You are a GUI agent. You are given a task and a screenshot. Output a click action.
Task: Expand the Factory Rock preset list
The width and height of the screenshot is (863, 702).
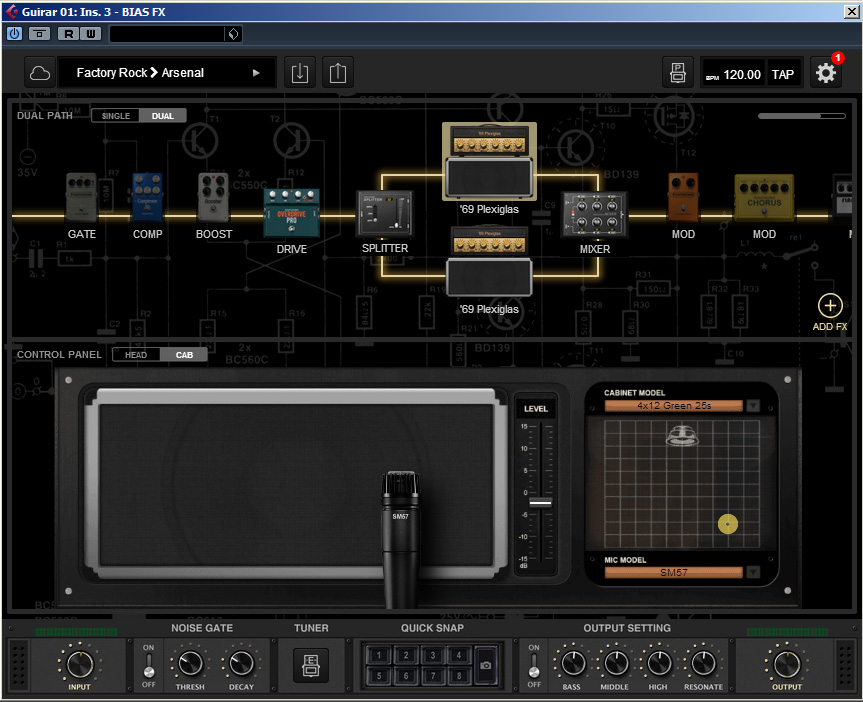coord(256,73)
